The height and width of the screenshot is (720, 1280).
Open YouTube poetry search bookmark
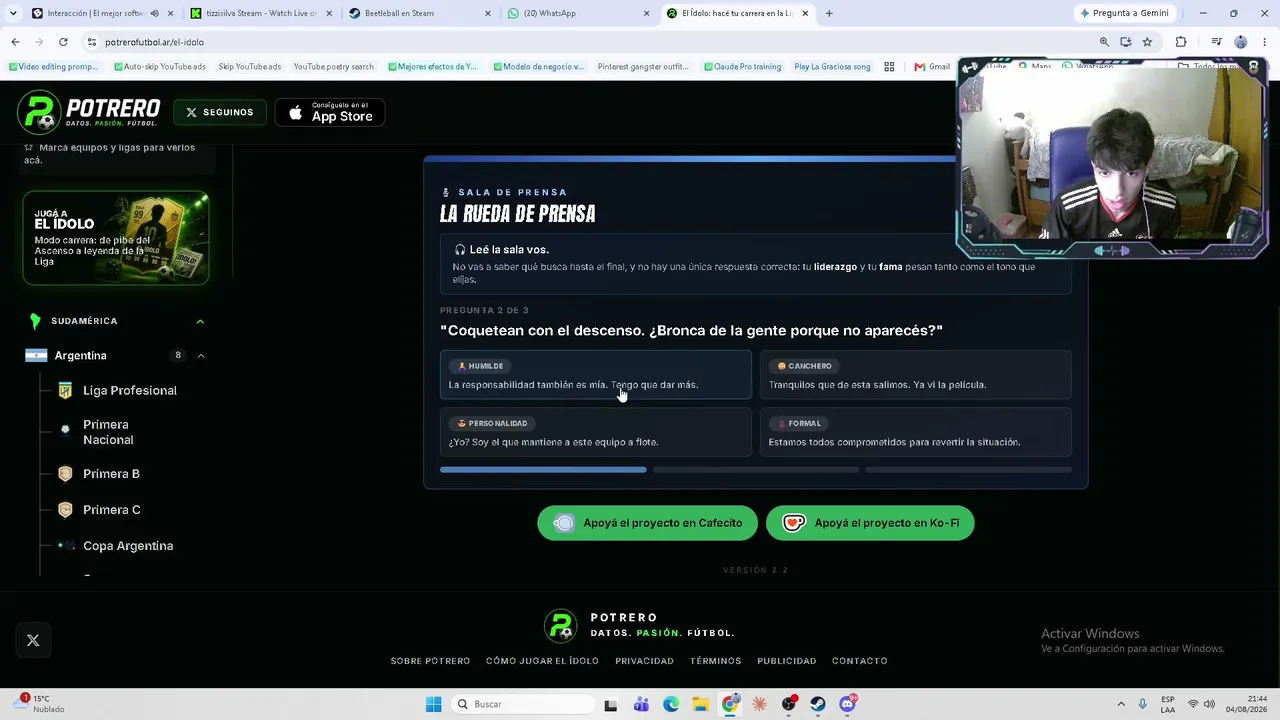[333, 67]
